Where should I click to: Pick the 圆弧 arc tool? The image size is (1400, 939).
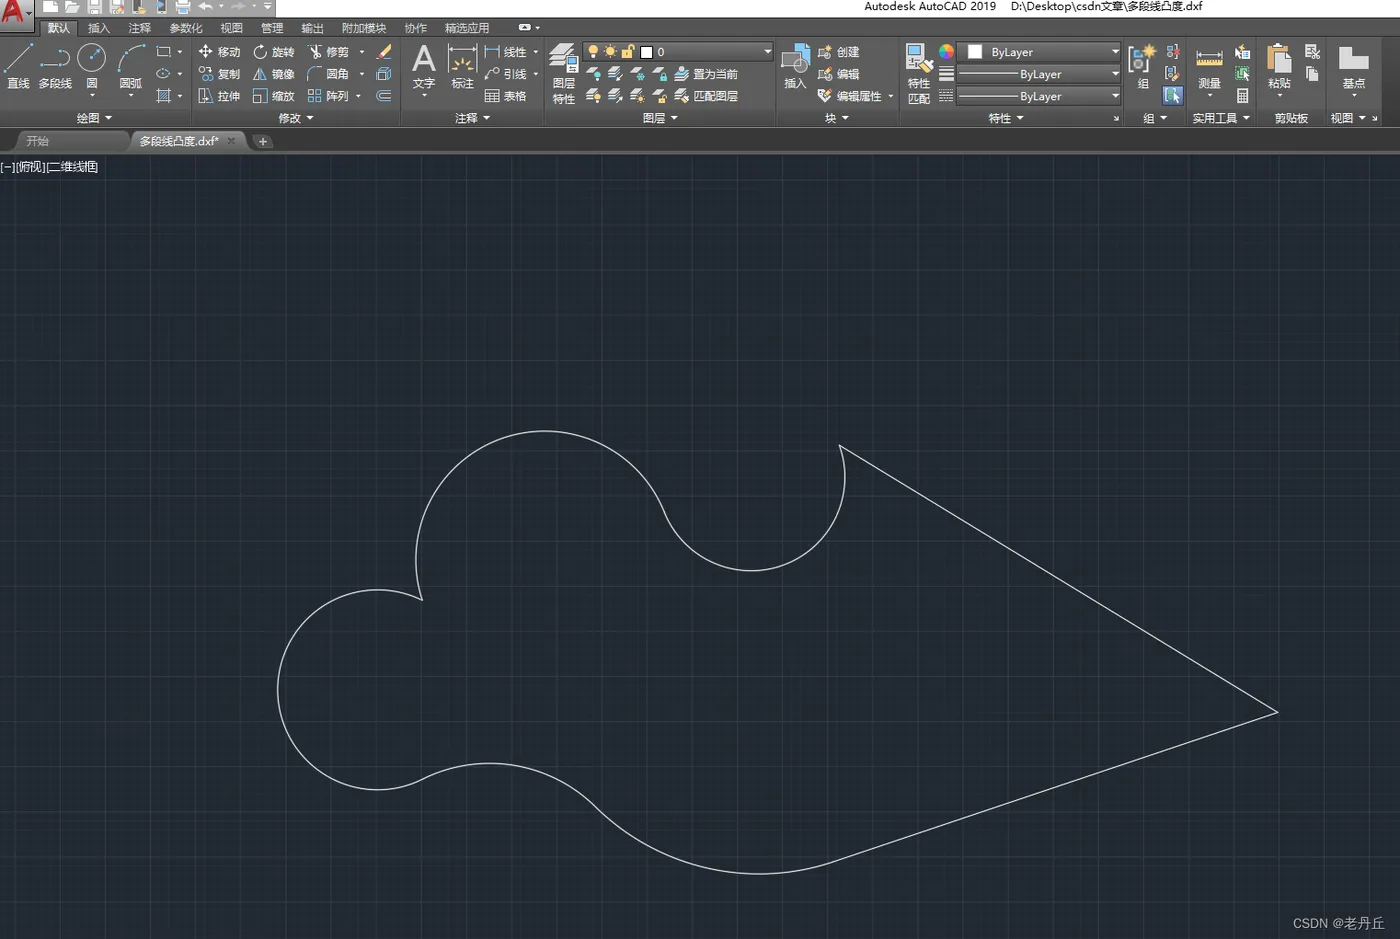coord(131,66)
